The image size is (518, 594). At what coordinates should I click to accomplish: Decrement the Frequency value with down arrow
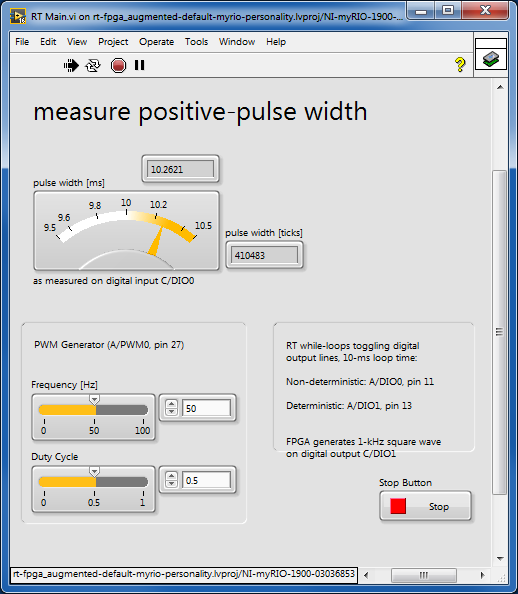(x=171, y=412)
